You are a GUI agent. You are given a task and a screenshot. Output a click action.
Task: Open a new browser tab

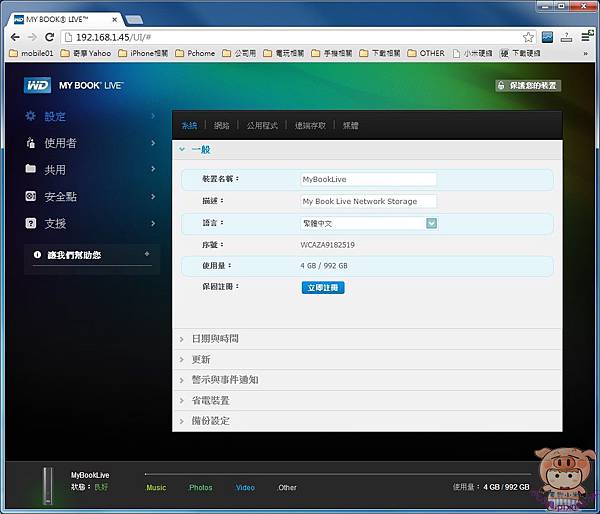tap(134, 20)
